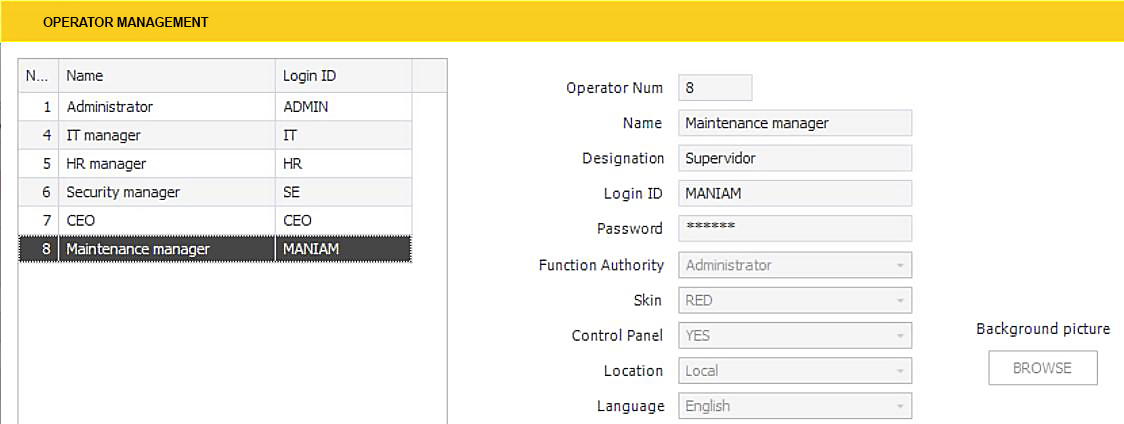Expand the Control Panel dropdown
The width and height of the screenshot is (1124, 424).
[x=795, y=335]
